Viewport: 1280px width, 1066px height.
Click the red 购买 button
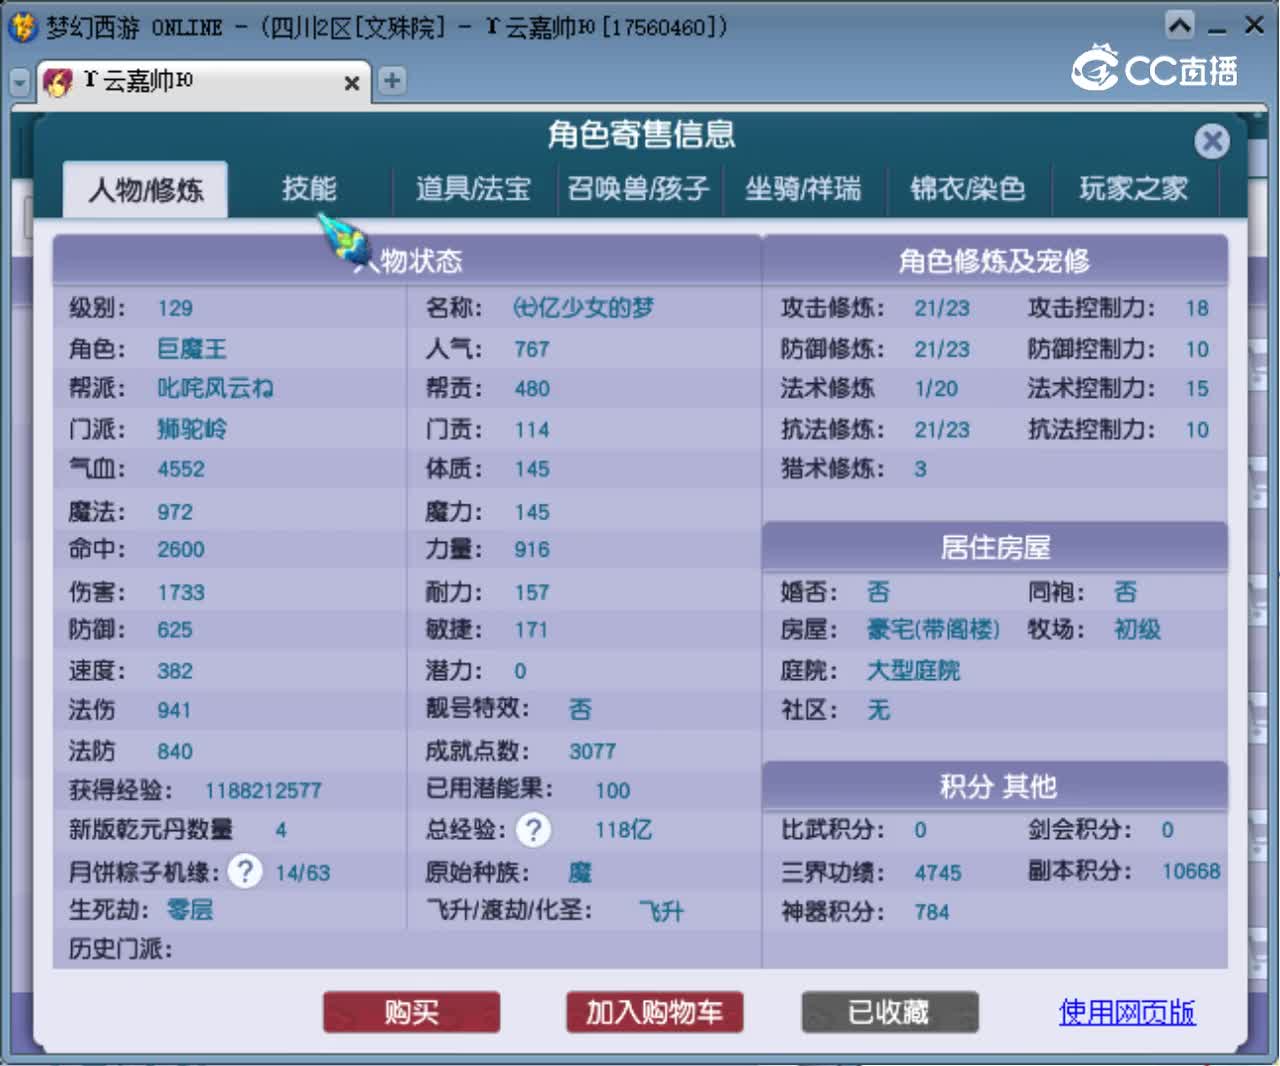(x=411, y=1012)
